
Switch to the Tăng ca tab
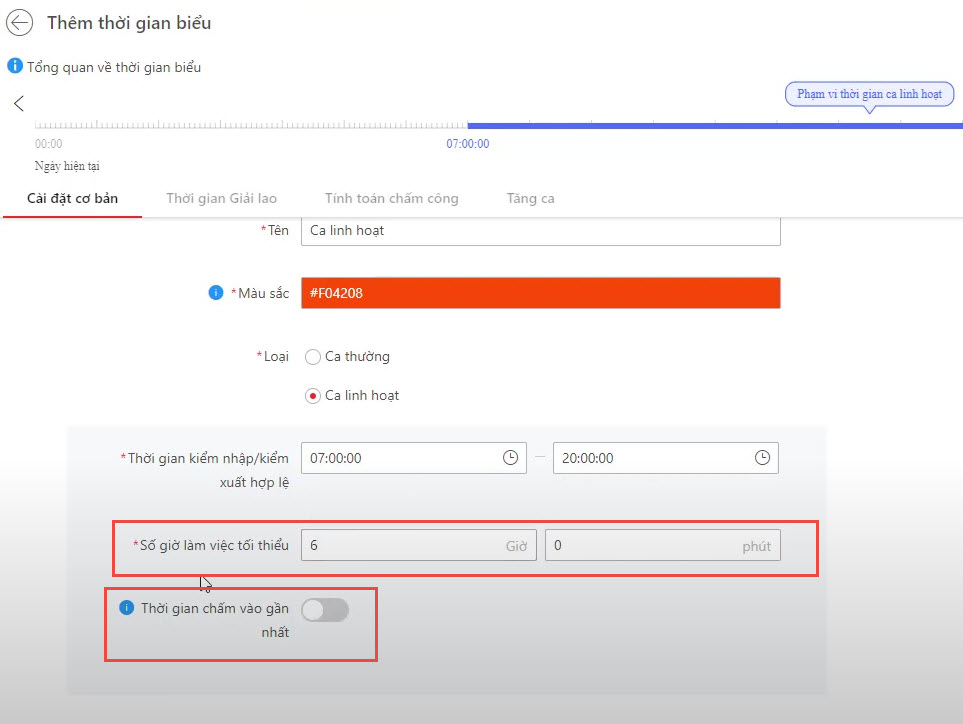coord(530,198)
